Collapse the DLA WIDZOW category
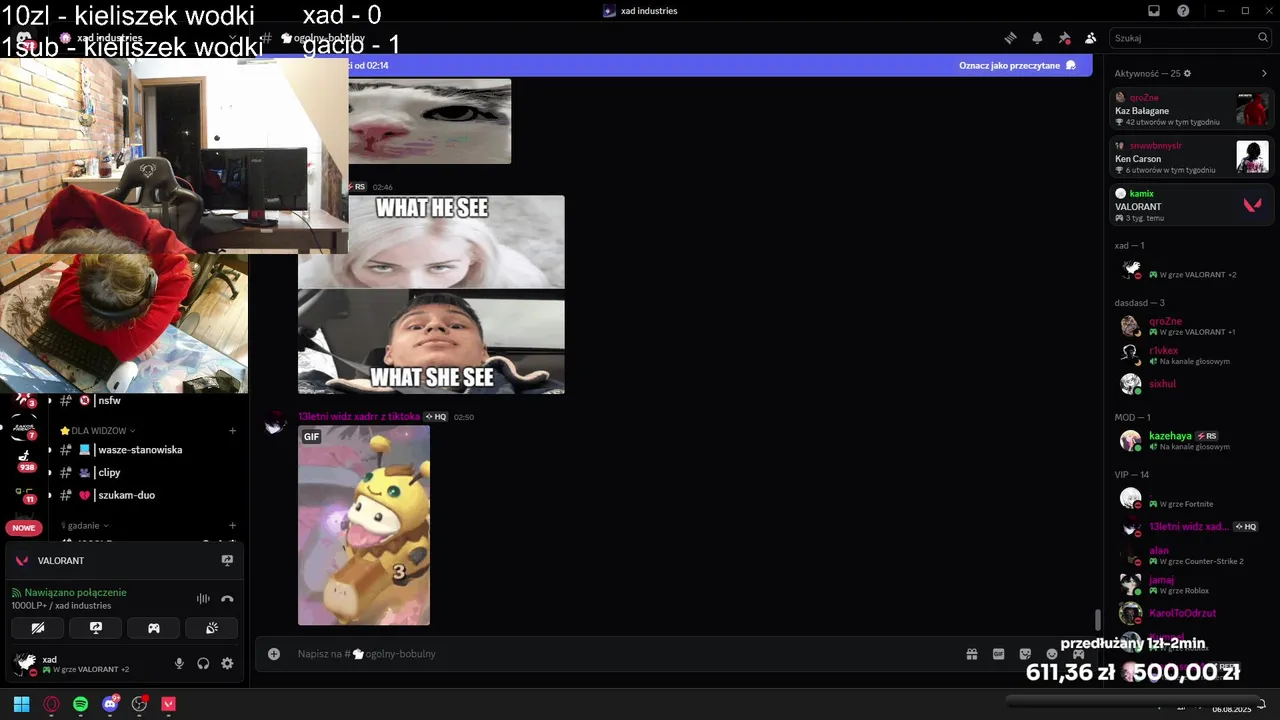Screen dimensions: 1280x720 (98, 430)
